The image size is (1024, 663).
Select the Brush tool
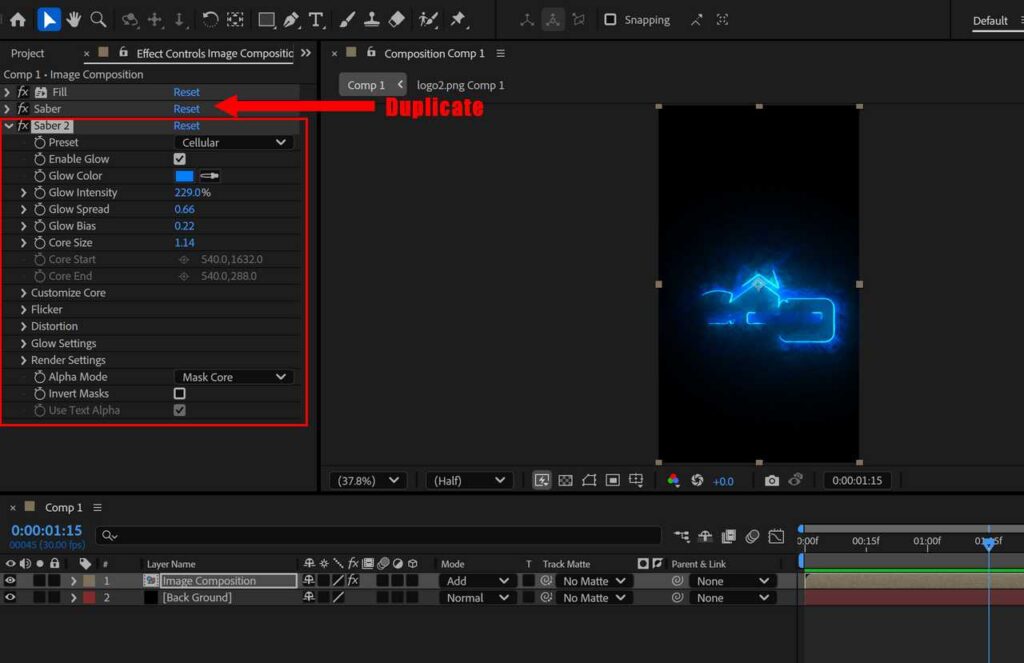347,20
